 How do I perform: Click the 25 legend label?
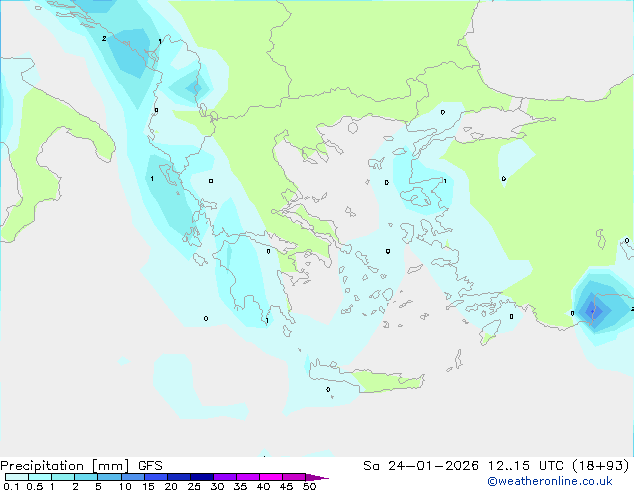click(194, 486)
